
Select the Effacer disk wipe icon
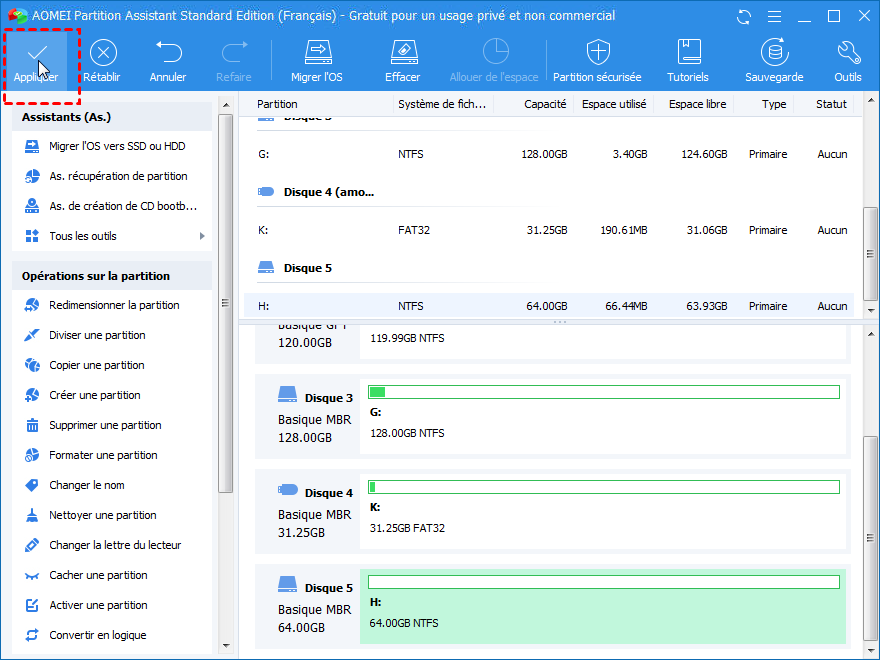point(402,52)
